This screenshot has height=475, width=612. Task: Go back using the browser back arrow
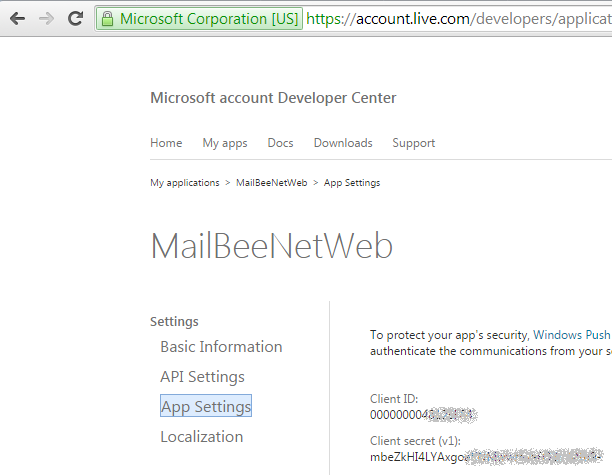tap(18, 18)
